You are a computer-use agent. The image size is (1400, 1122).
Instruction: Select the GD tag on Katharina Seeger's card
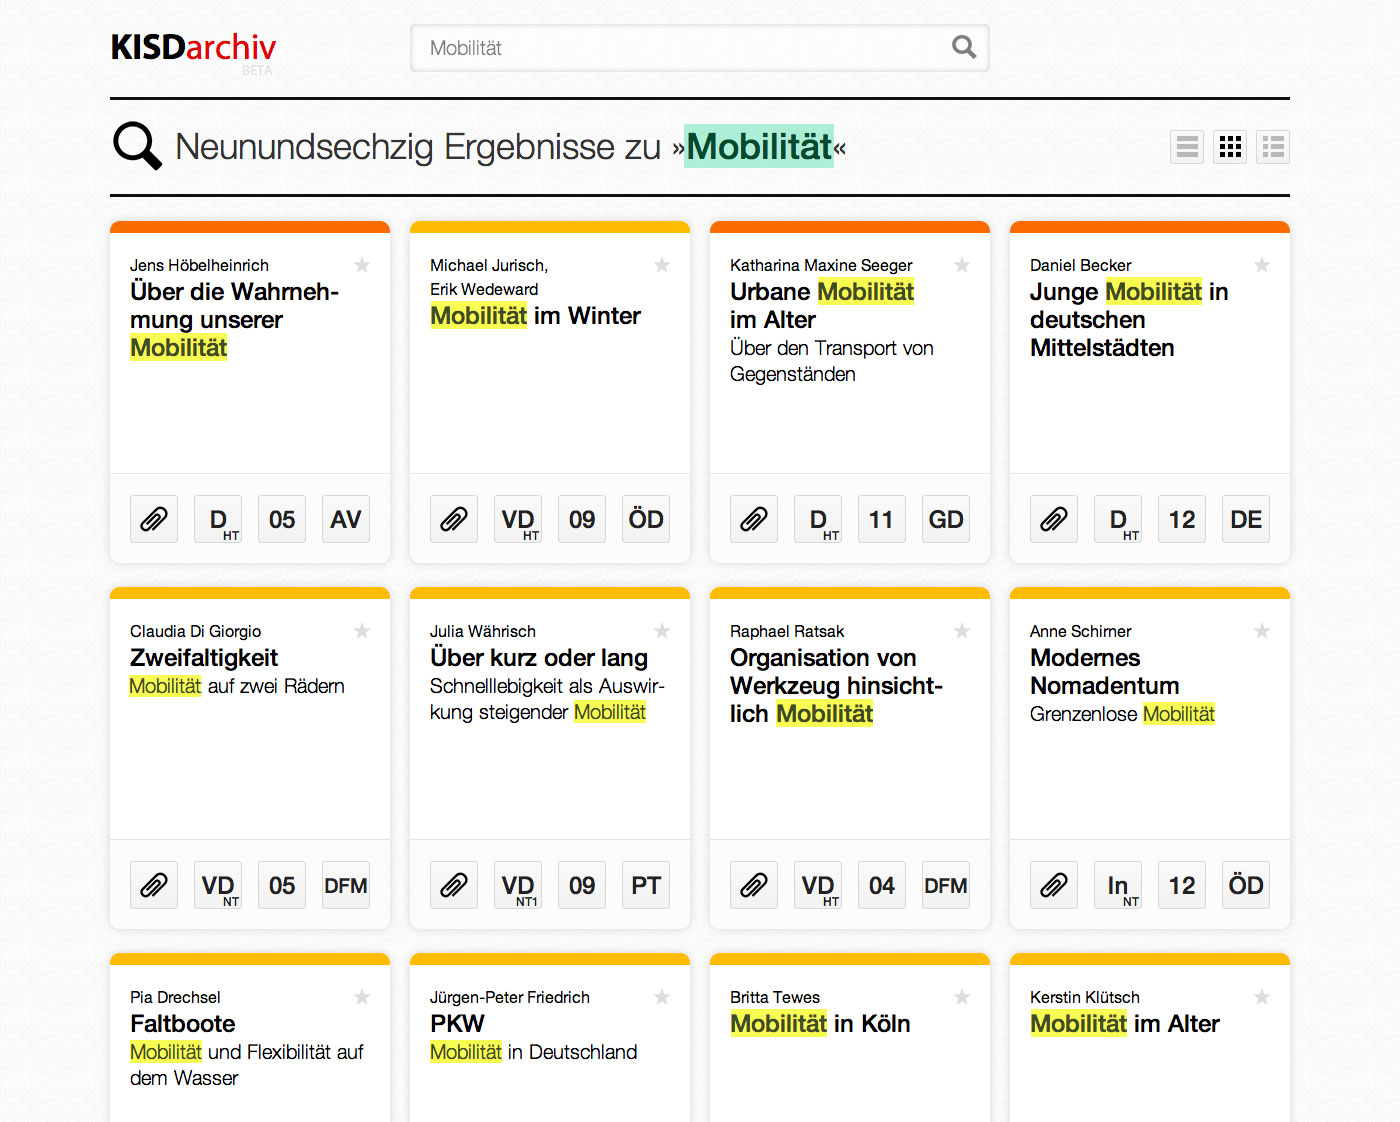click(946, 519)
